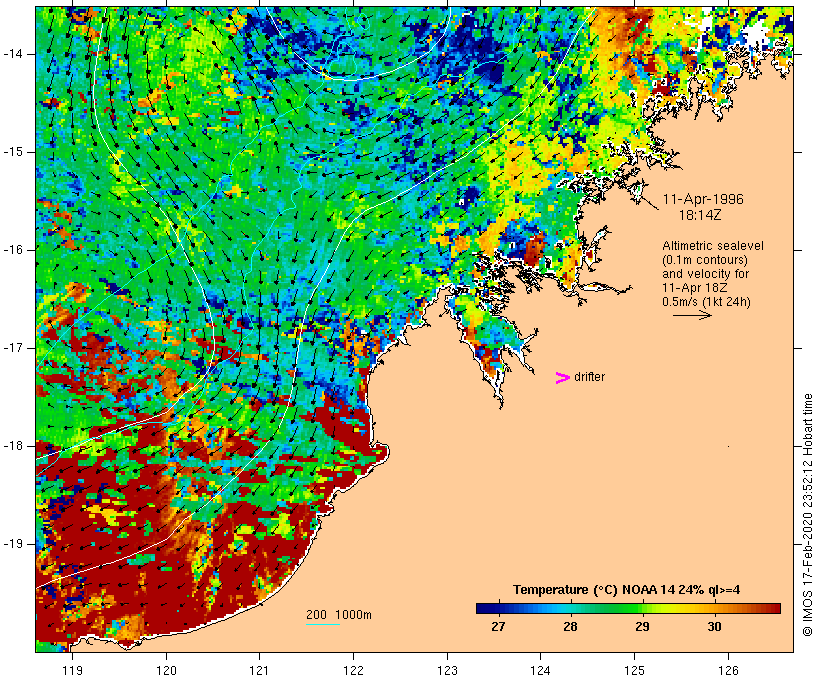Click the longitude label '121'

259,670
